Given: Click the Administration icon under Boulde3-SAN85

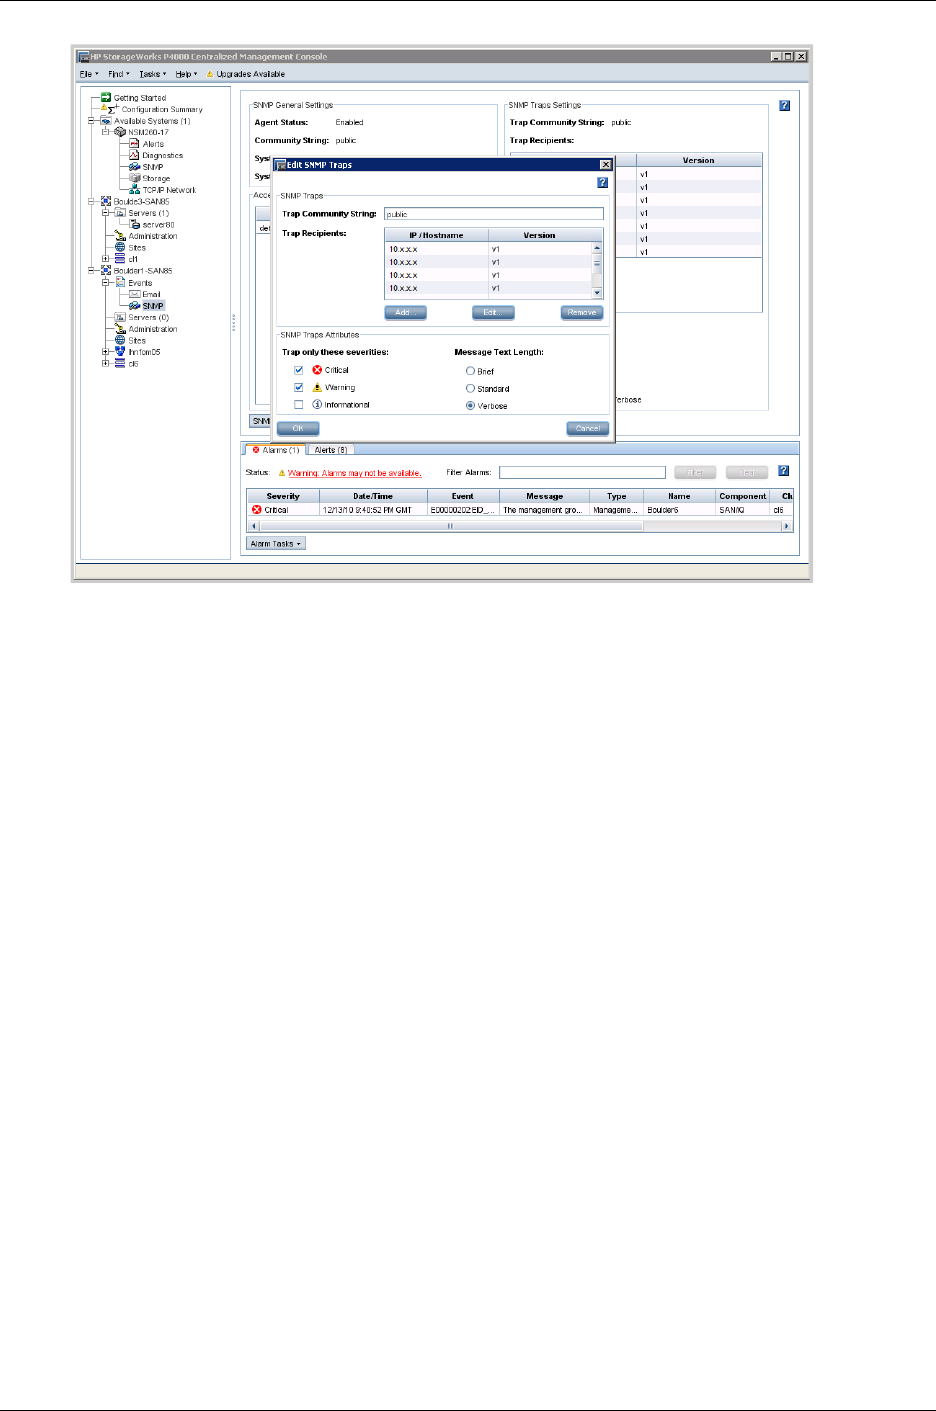Looking at the screenshot, I should point(120,236).
